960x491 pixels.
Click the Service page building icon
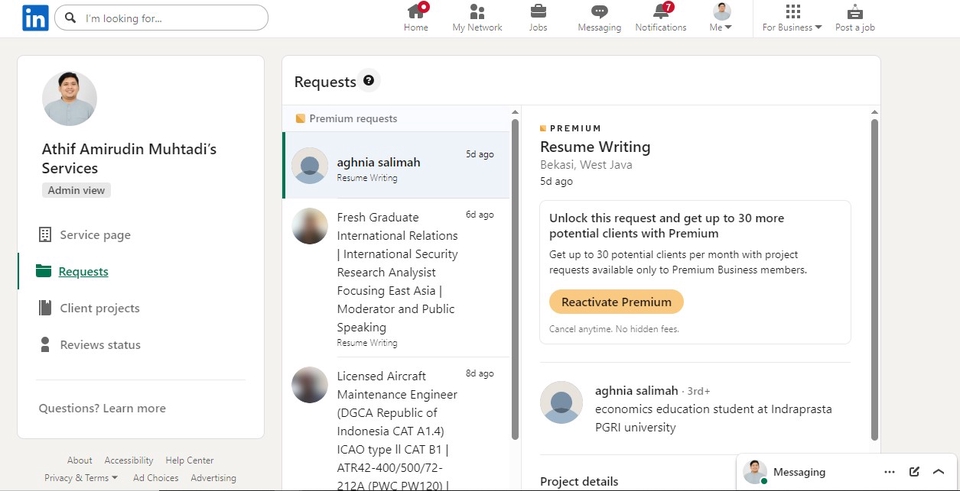pyautogui.click(x=45, y=234)
